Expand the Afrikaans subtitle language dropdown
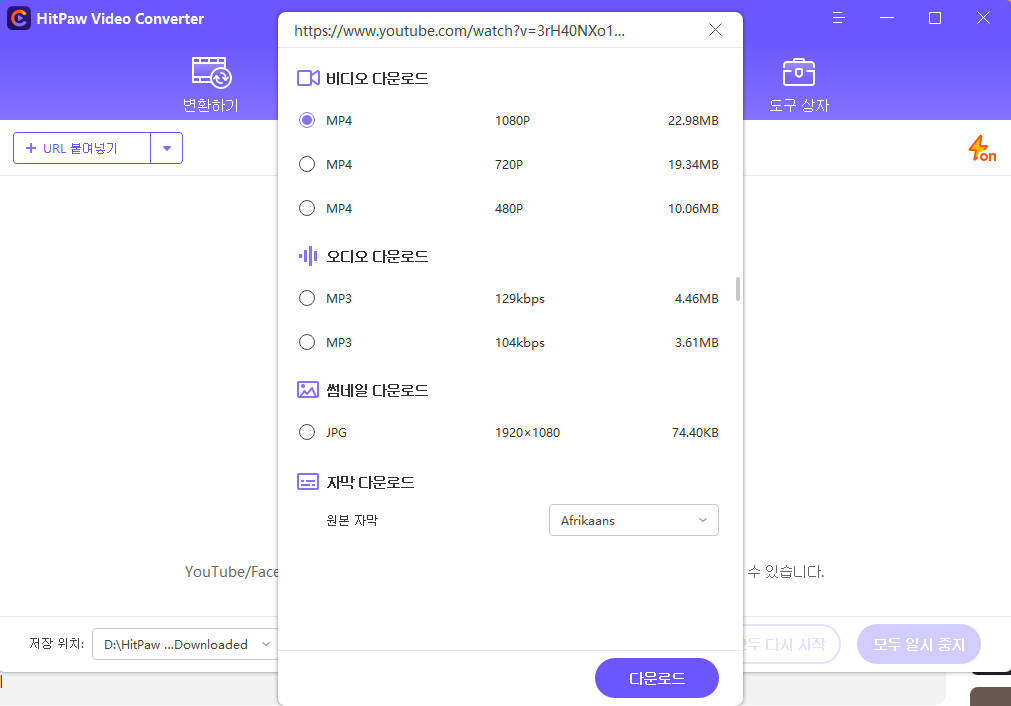Viewport: 1011px width, 706px height. pos(633,520)
